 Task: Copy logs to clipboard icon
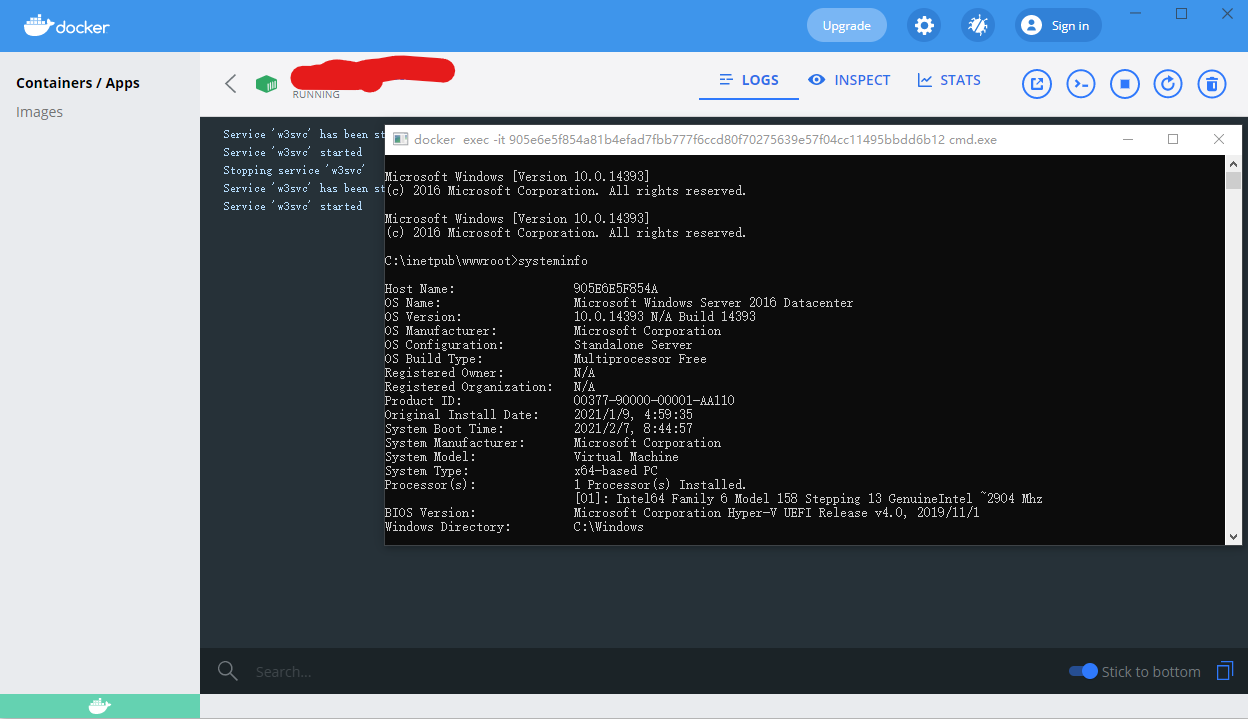tap(1225, 671)
